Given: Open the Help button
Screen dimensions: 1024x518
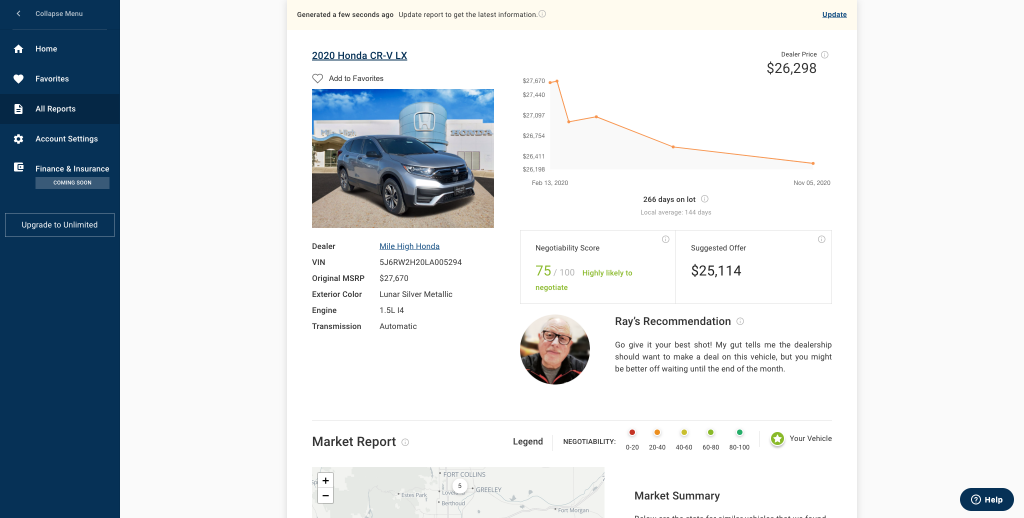Looking at the screenshot, I should 986,500.
